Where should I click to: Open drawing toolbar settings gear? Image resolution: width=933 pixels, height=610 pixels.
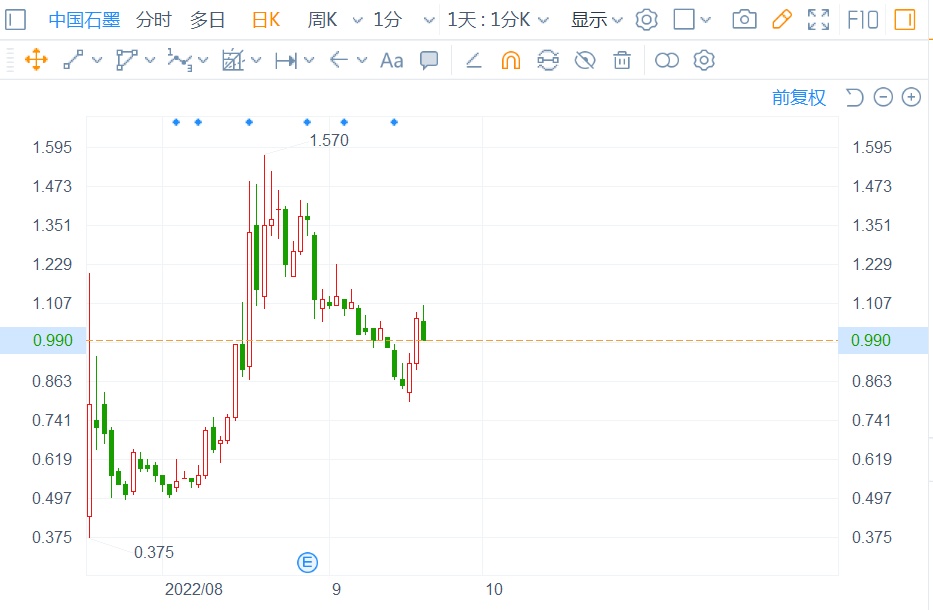coord(704,60)
